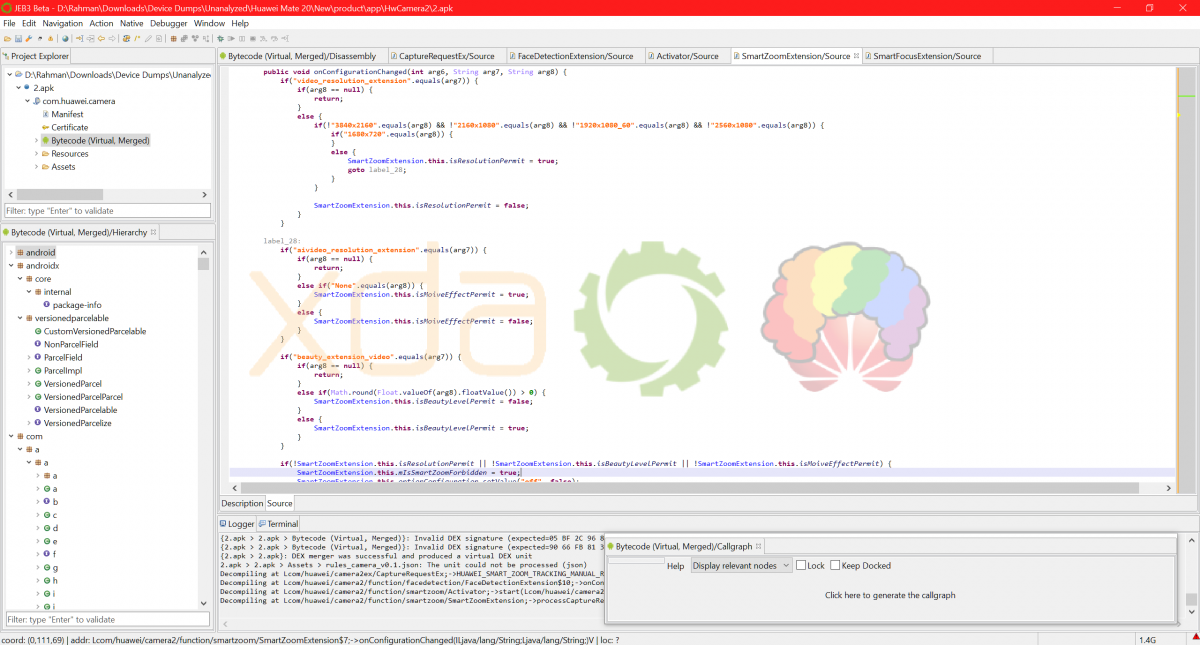Click the forward navigation arrow in toolbar
Screen dimensions: 1200x645
pos(112,39)
